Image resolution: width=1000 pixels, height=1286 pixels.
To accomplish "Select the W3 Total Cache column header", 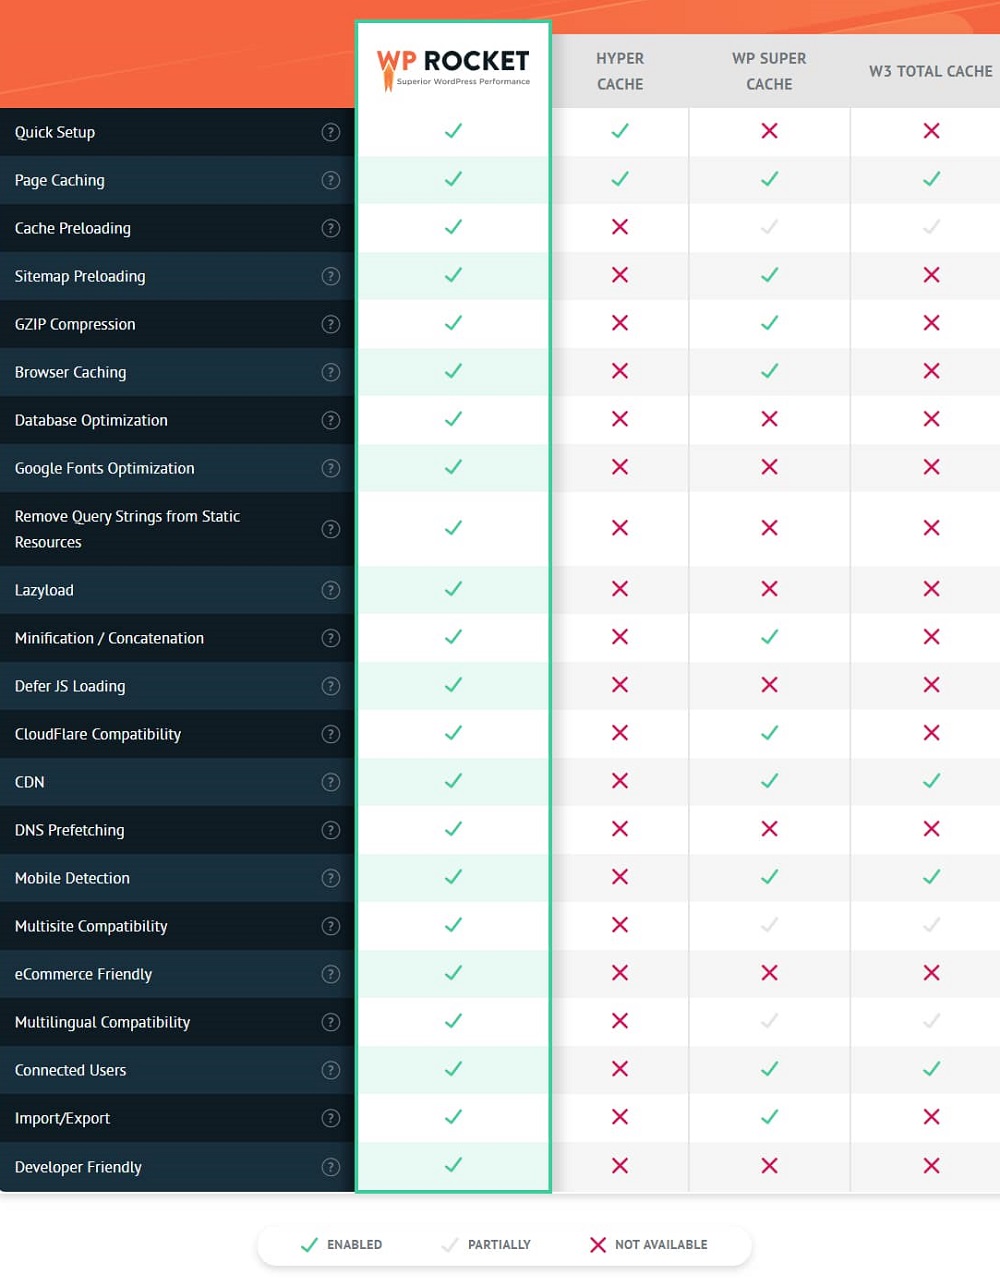I will 930,71.
